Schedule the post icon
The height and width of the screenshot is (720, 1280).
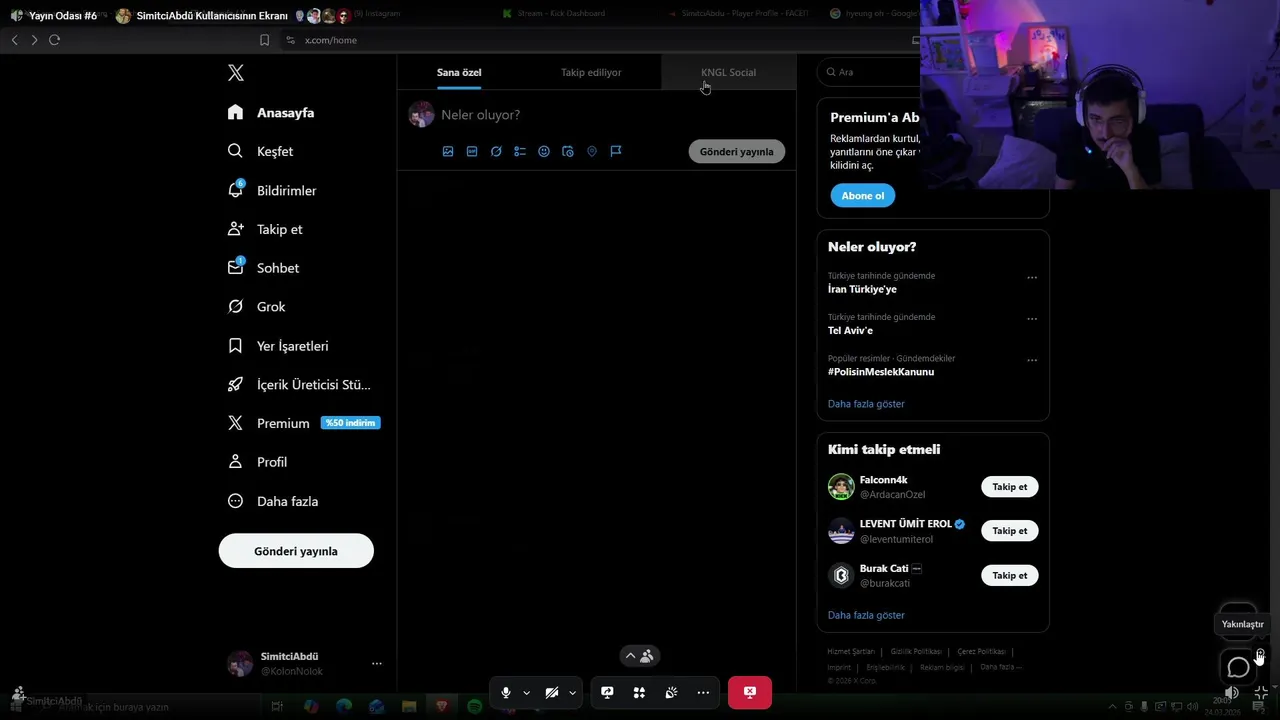[x=568, y=151]
